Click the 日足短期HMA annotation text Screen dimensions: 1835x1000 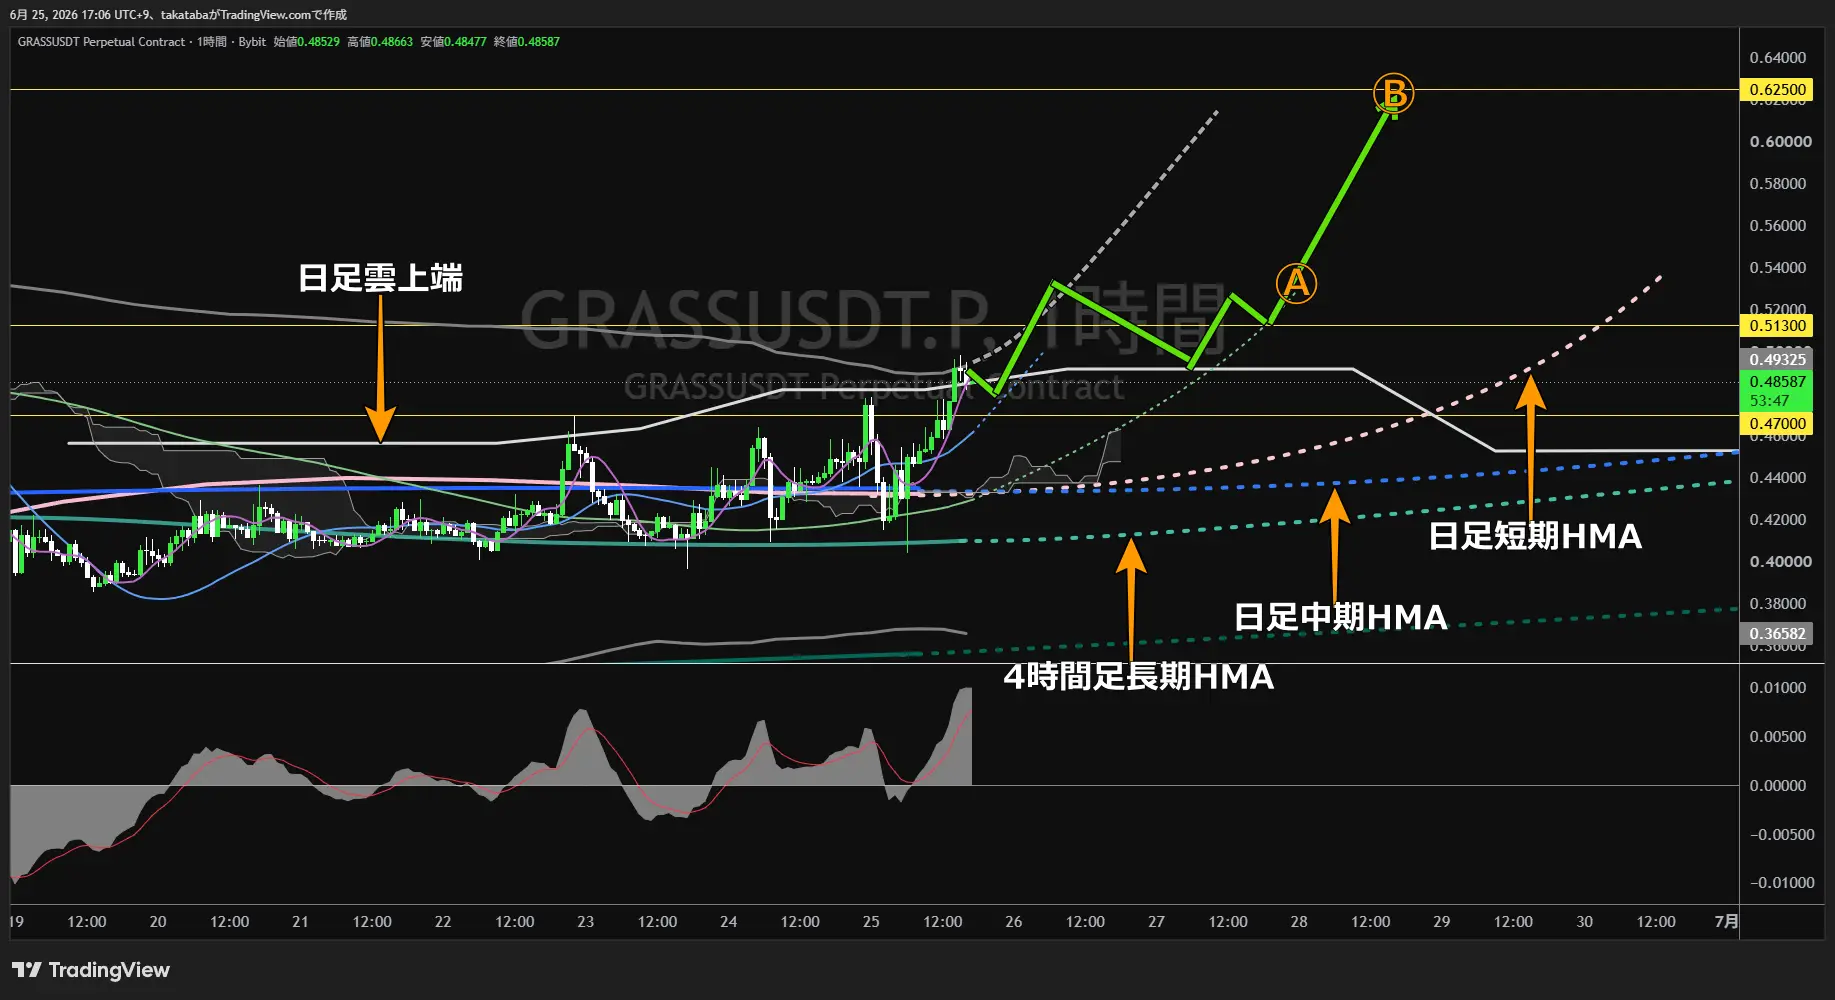click(x=1535, y=536)
